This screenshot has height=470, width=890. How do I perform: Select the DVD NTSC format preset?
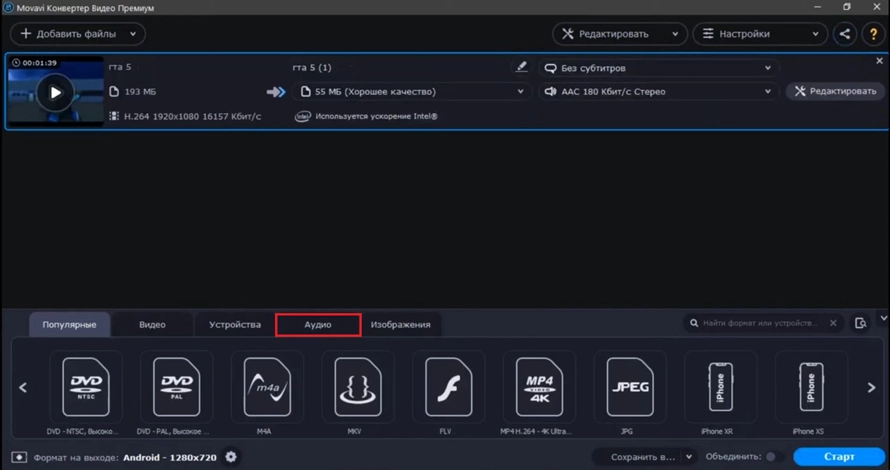86,387
